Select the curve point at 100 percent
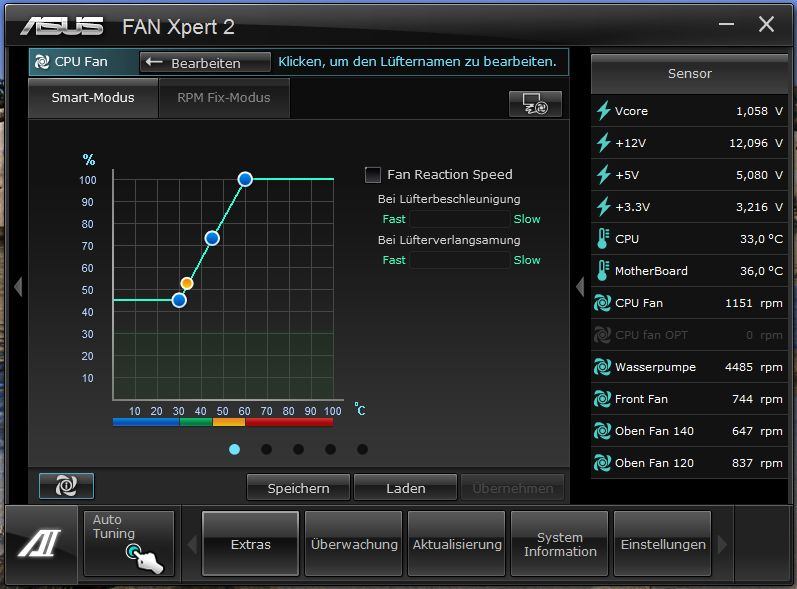This screenshot has height=589, width=797. (x=245, y=179)
